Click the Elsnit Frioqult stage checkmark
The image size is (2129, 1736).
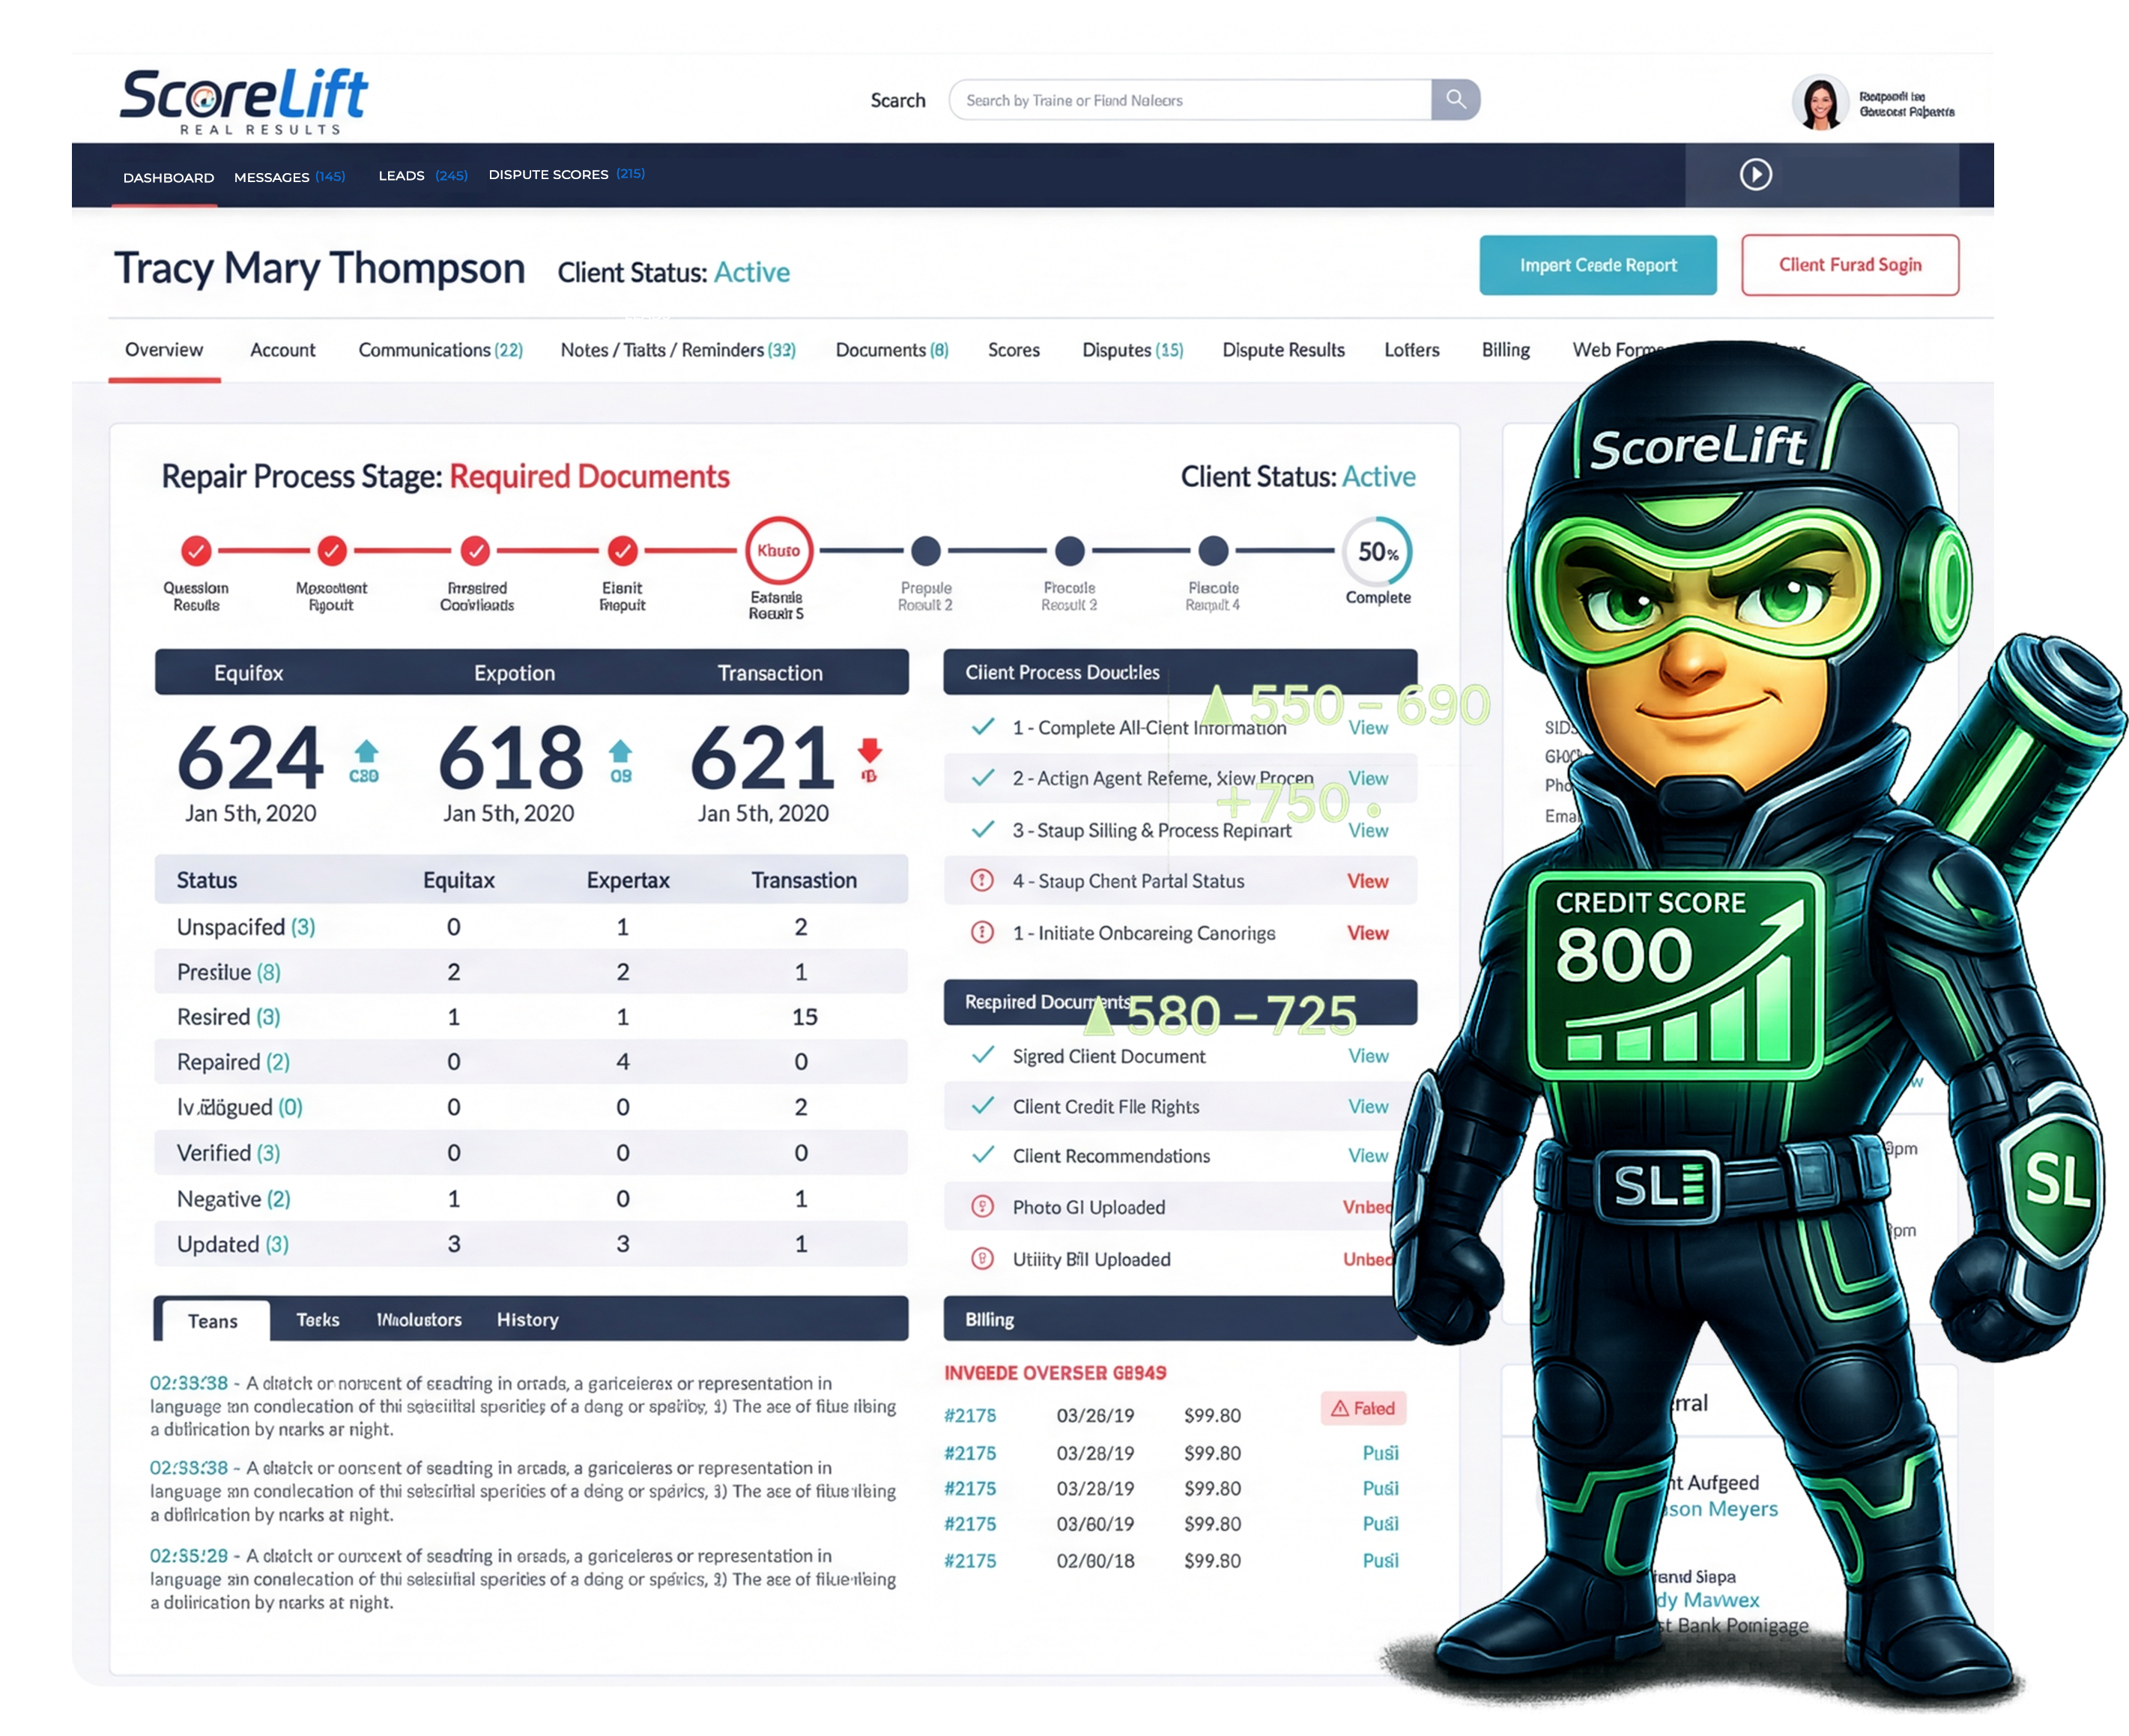(x=622, y=550)
